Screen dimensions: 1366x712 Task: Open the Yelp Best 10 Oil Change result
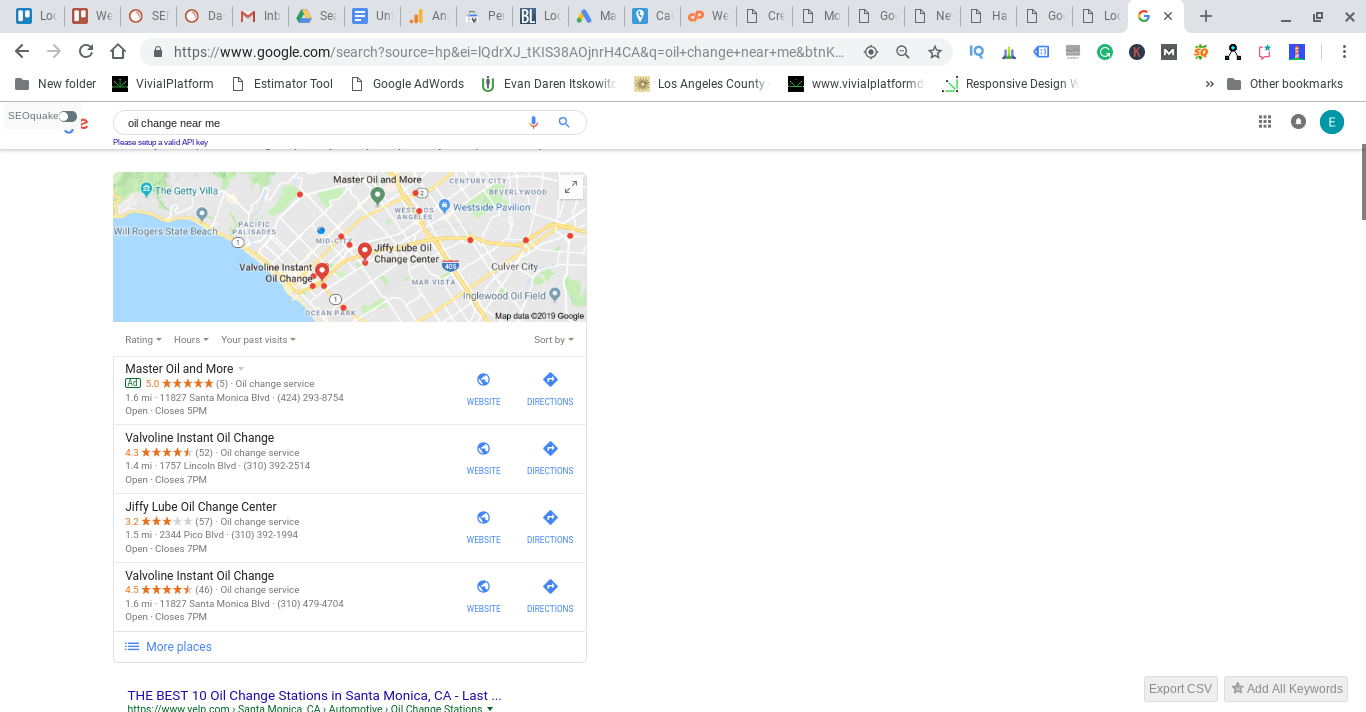tap(315, 695)
